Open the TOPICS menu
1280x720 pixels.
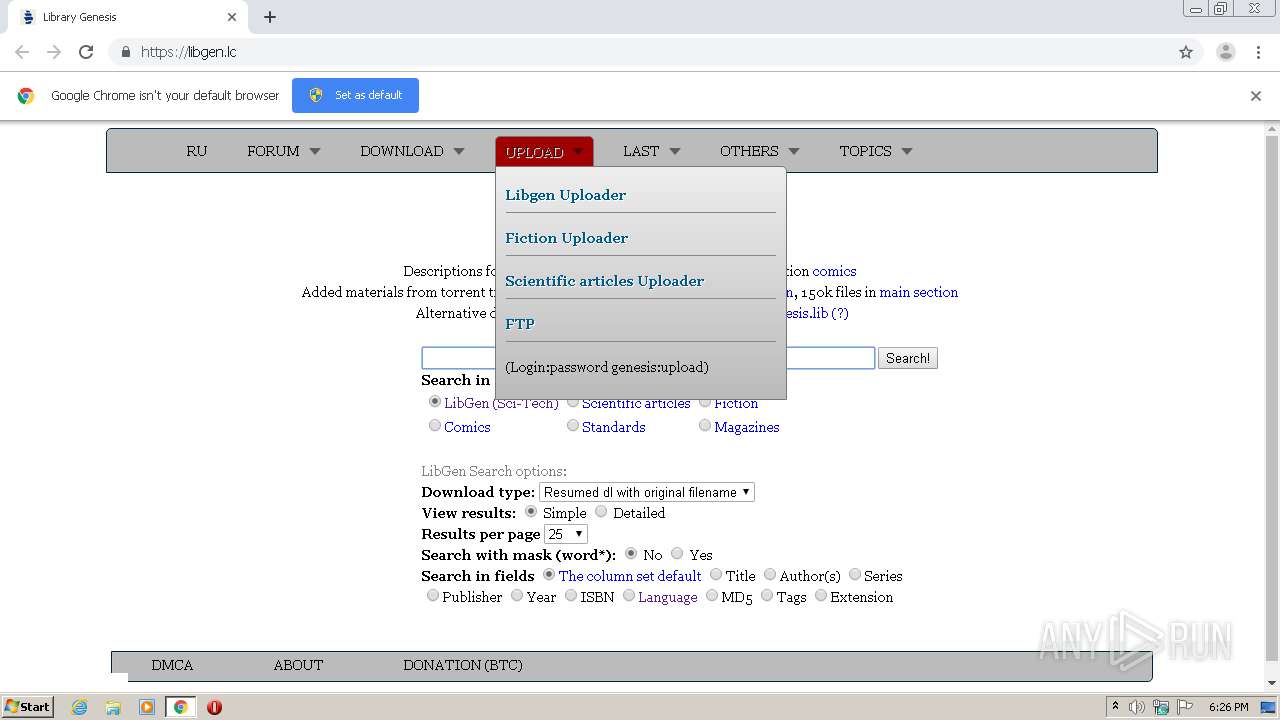876,151
